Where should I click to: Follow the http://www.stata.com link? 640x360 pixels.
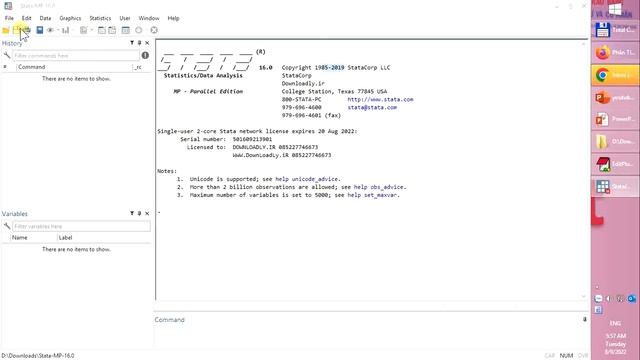point(380,100)
